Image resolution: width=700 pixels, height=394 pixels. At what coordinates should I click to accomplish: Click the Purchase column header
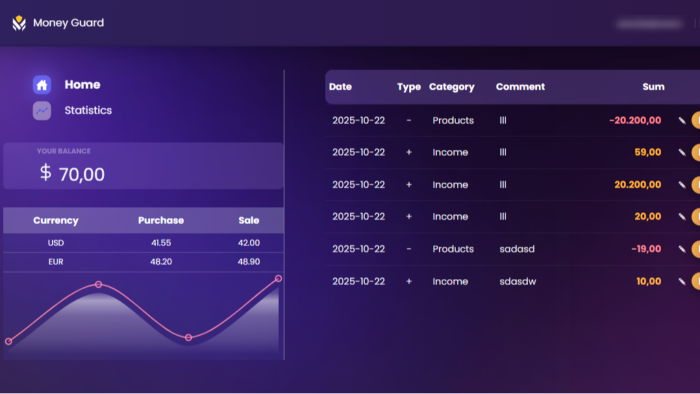point(161,220)
